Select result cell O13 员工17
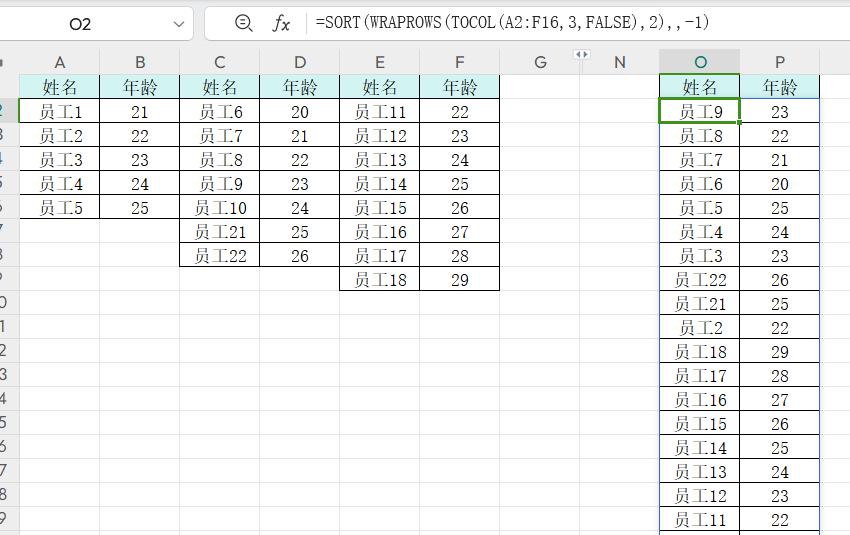The height and width of the screenshot is (535, 850). click(700, 375)
